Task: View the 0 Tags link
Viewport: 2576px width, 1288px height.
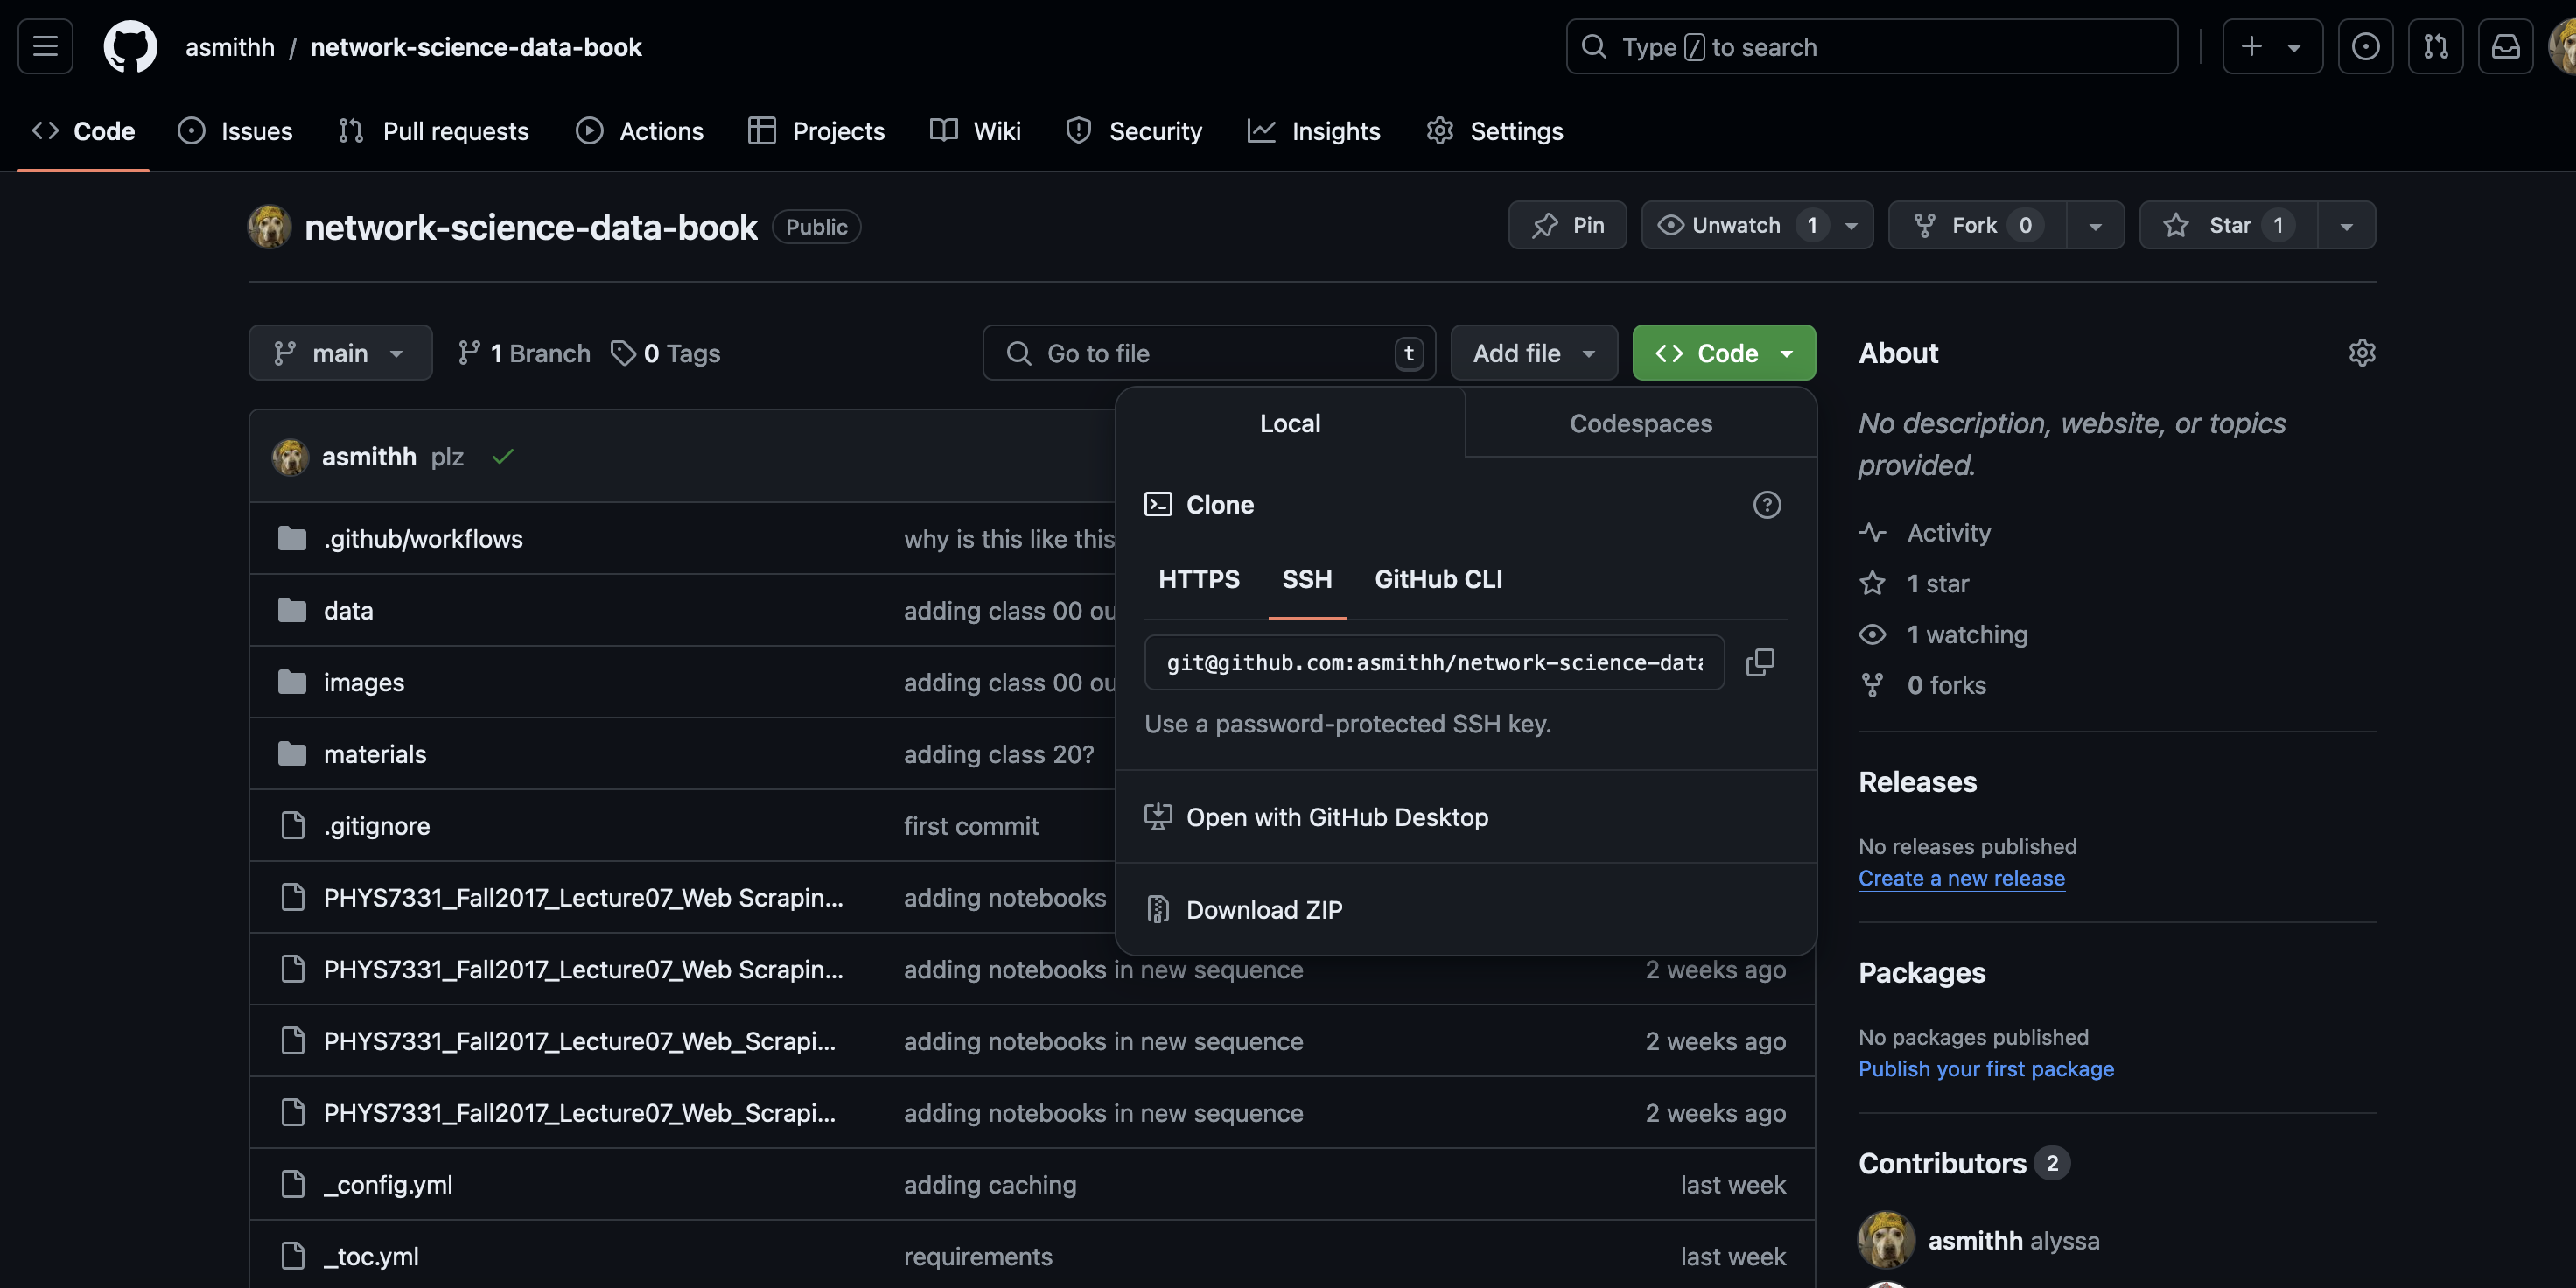Action: click(x=665, y=353)
